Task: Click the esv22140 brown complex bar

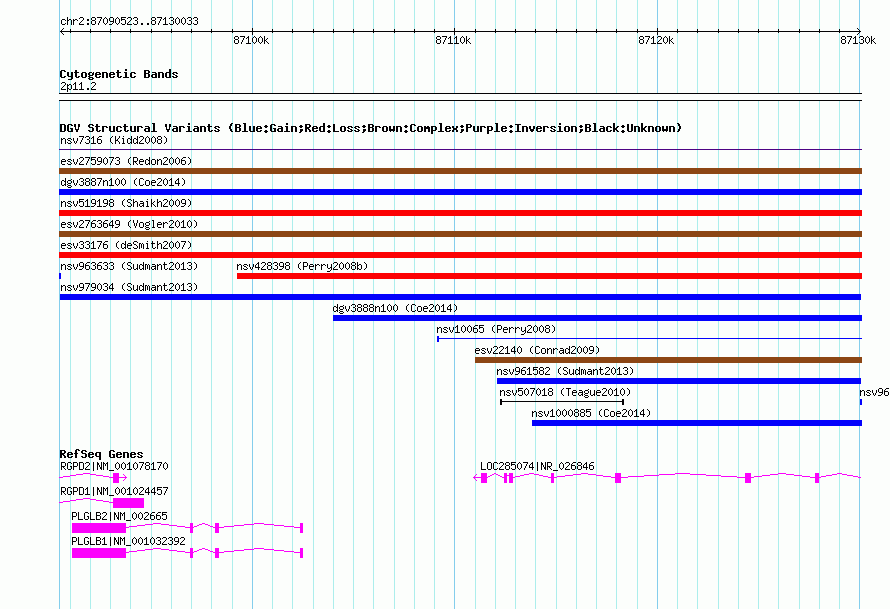Action: click(x=668, y=360)
